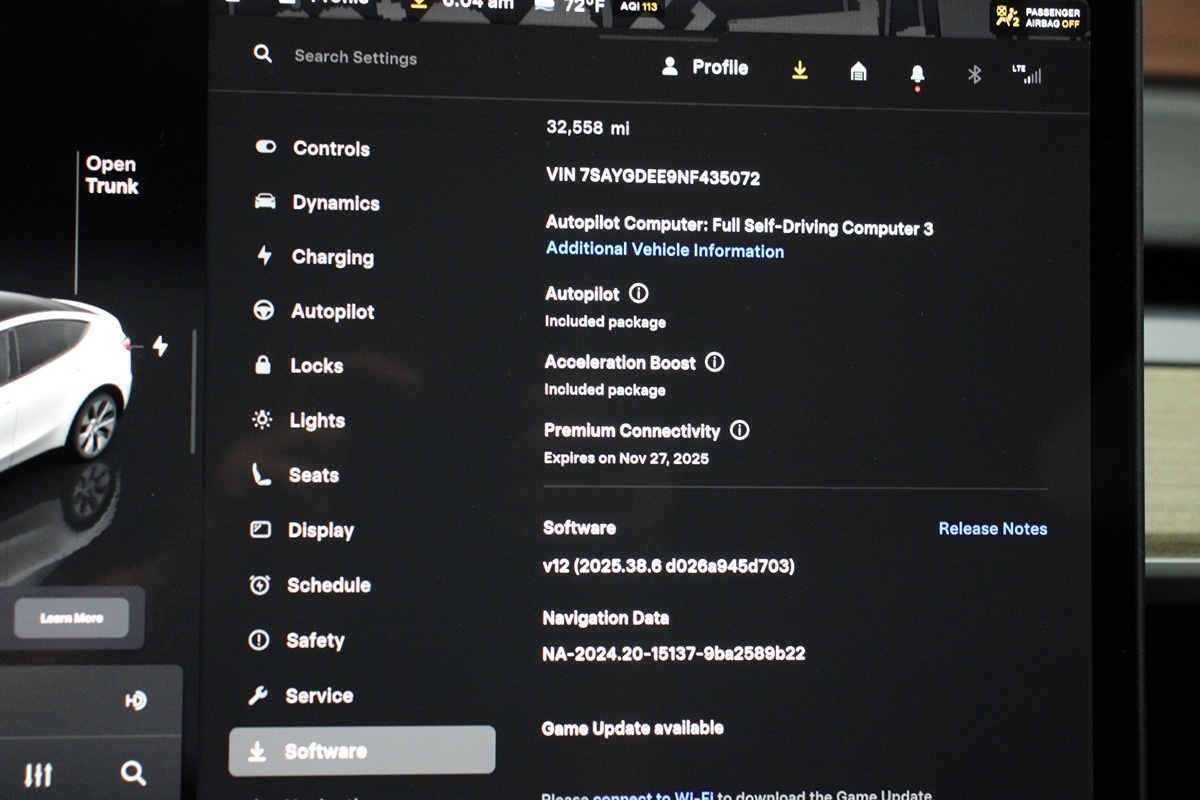Screen dimensions: 1200x800
Task: Open the Controls settings section
Action: coord(330,149)
